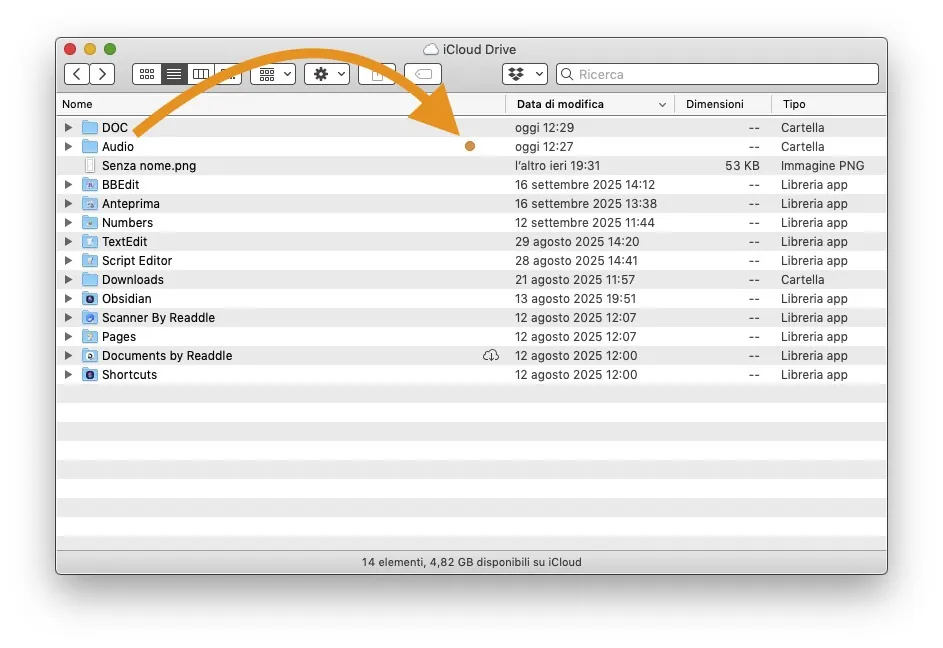The height and width of the screenshot is (648, 943).
Task: Expand the Downloads folder
Action: tap(68, 279)
